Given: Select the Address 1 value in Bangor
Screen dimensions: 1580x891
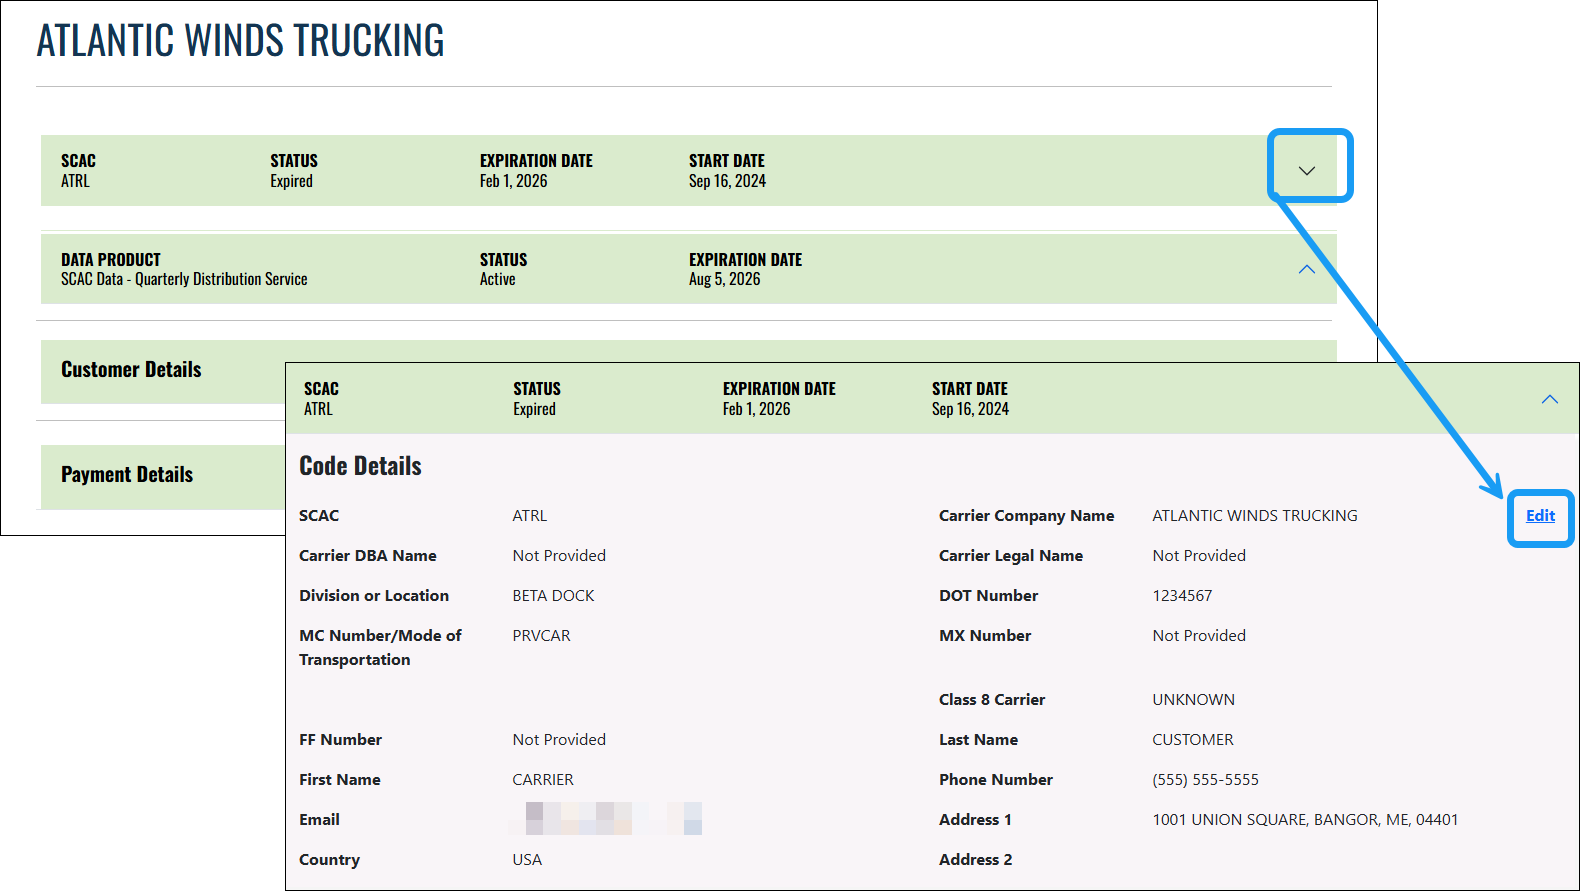Looking at the screenshot, I should coord(1304,820).
